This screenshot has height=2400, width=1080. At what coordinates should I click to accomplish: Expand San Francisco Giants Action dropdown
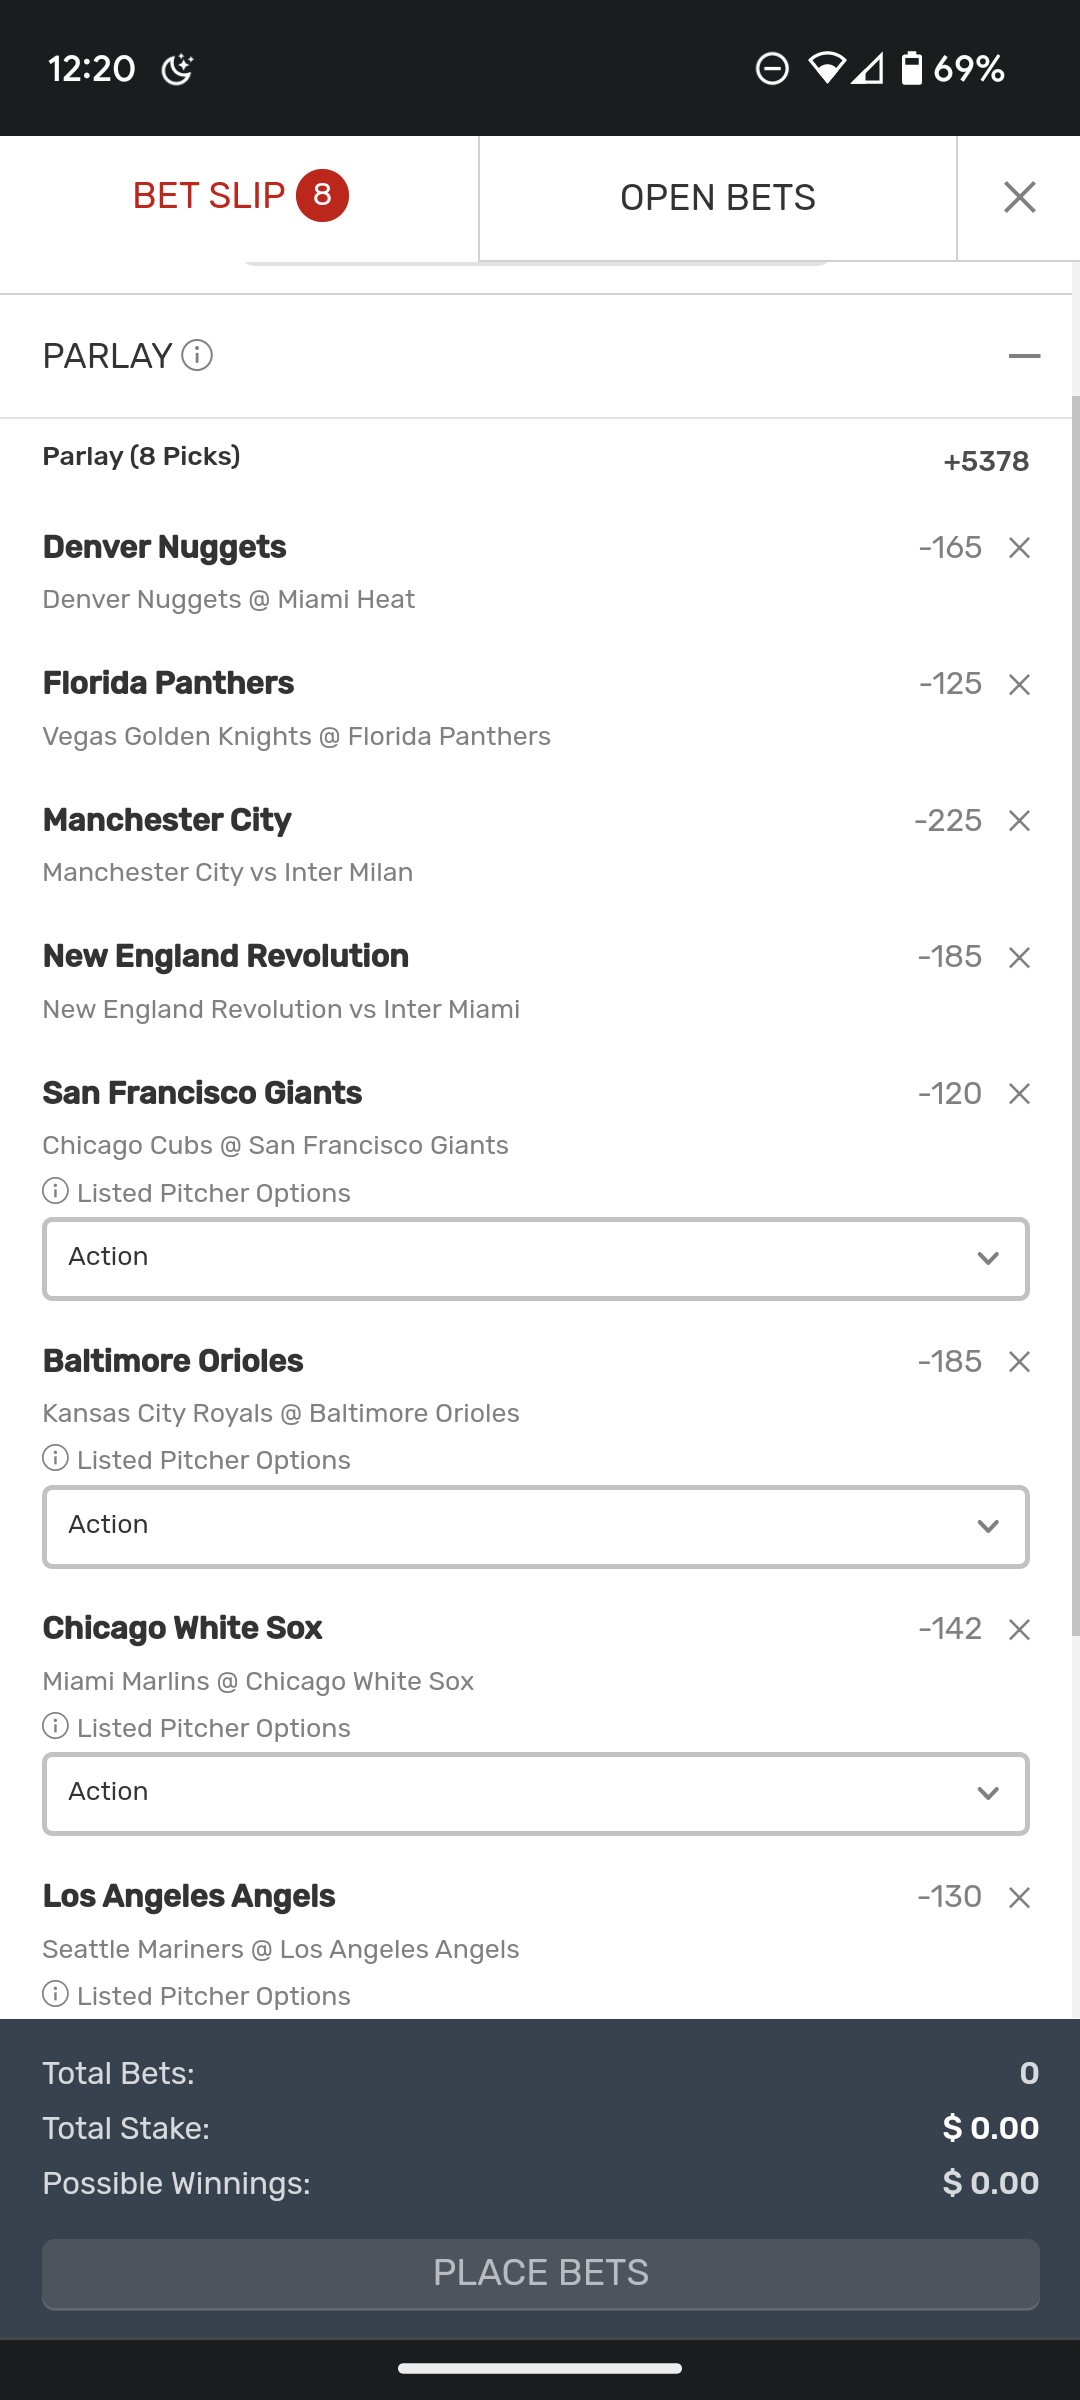click(535, 1258)
